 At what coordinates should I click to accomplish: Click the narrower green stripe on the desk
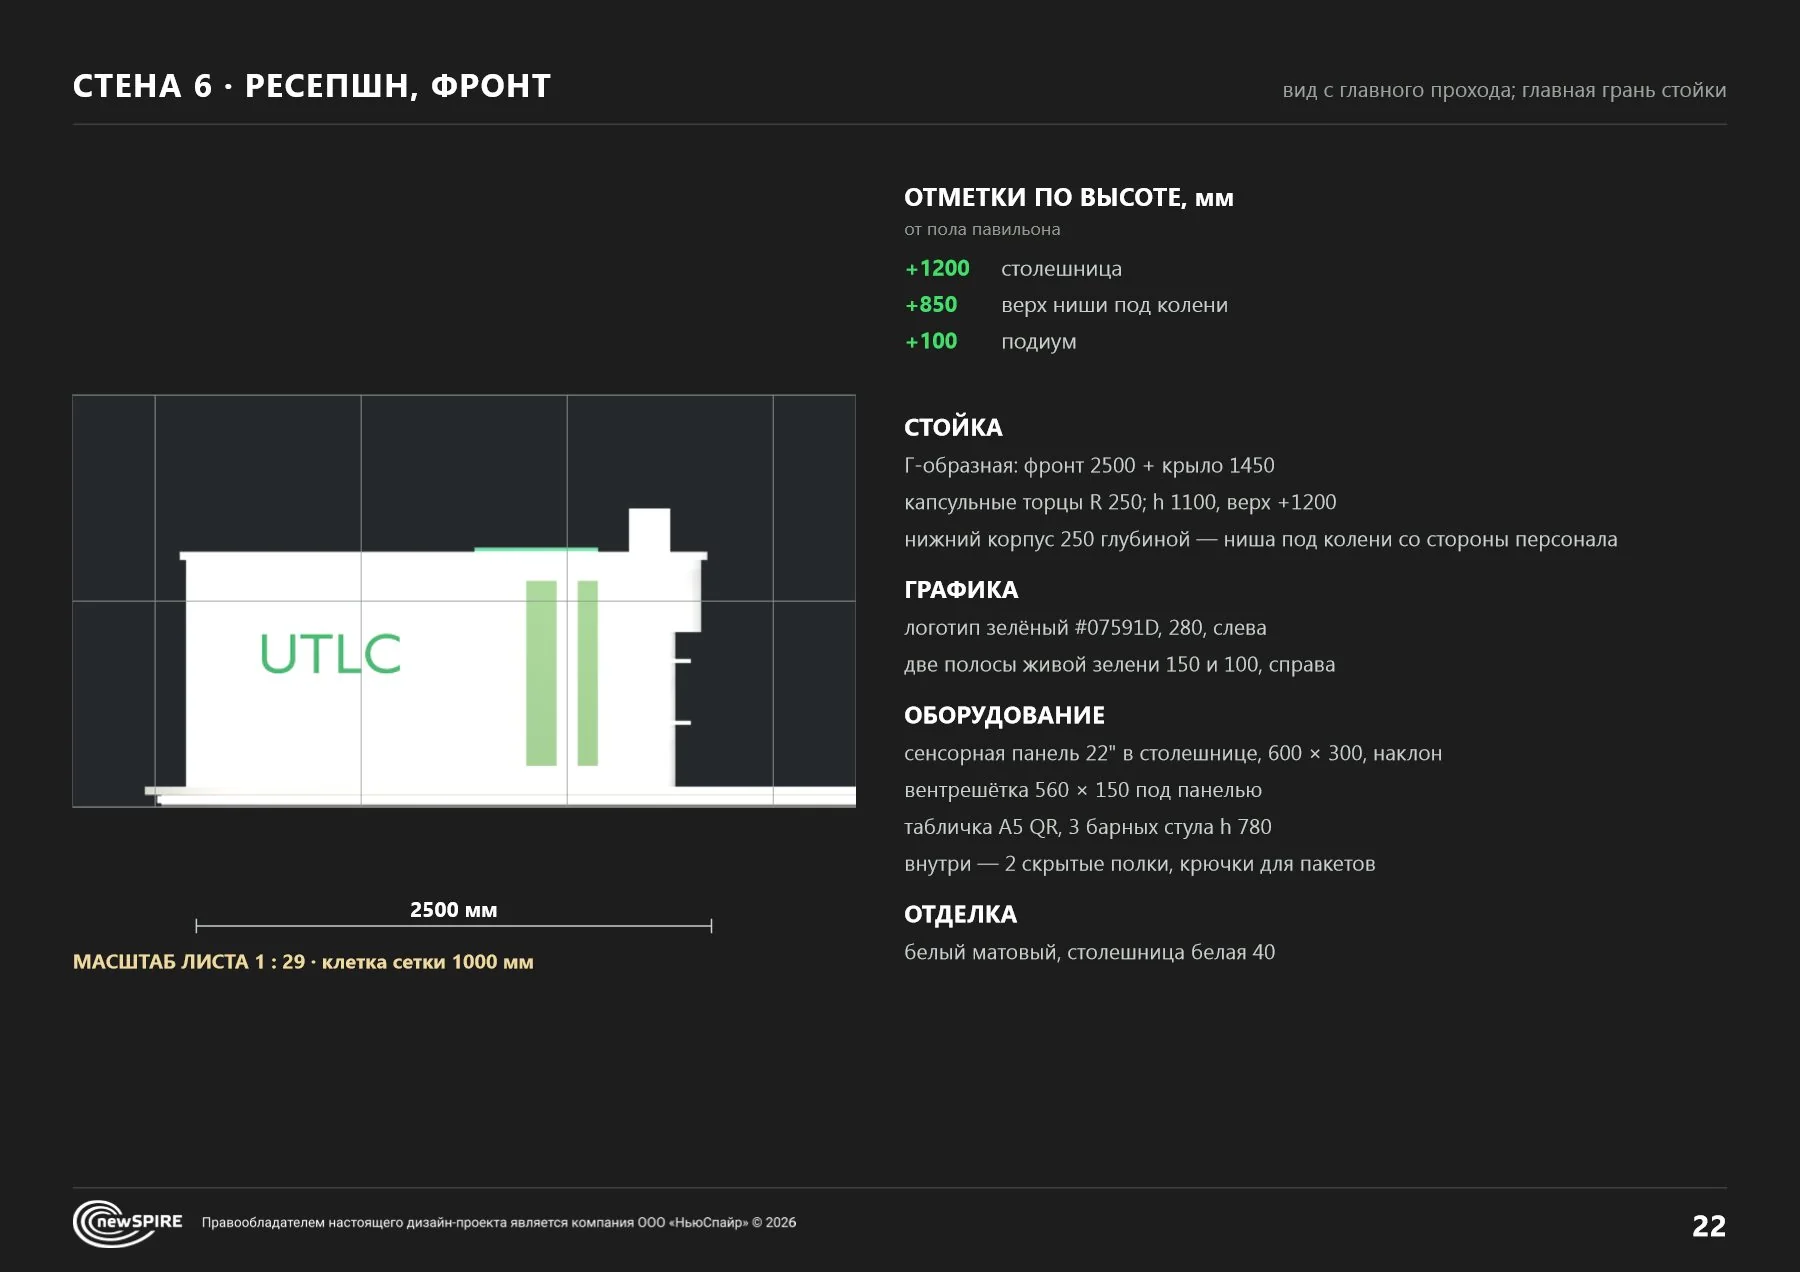pyautogui.click(x=588, y=673)
